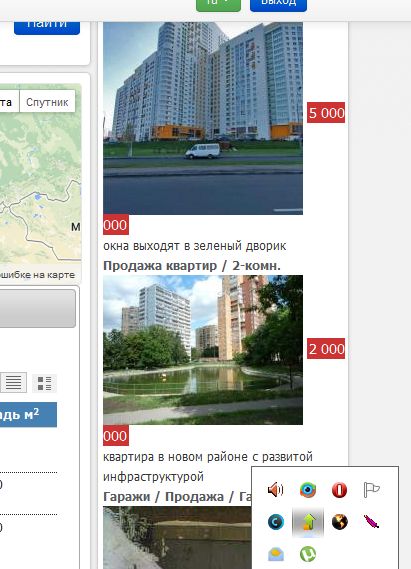Click the purple feather tray icon
This screenshot has width=411, height=569.
[371, 522]
